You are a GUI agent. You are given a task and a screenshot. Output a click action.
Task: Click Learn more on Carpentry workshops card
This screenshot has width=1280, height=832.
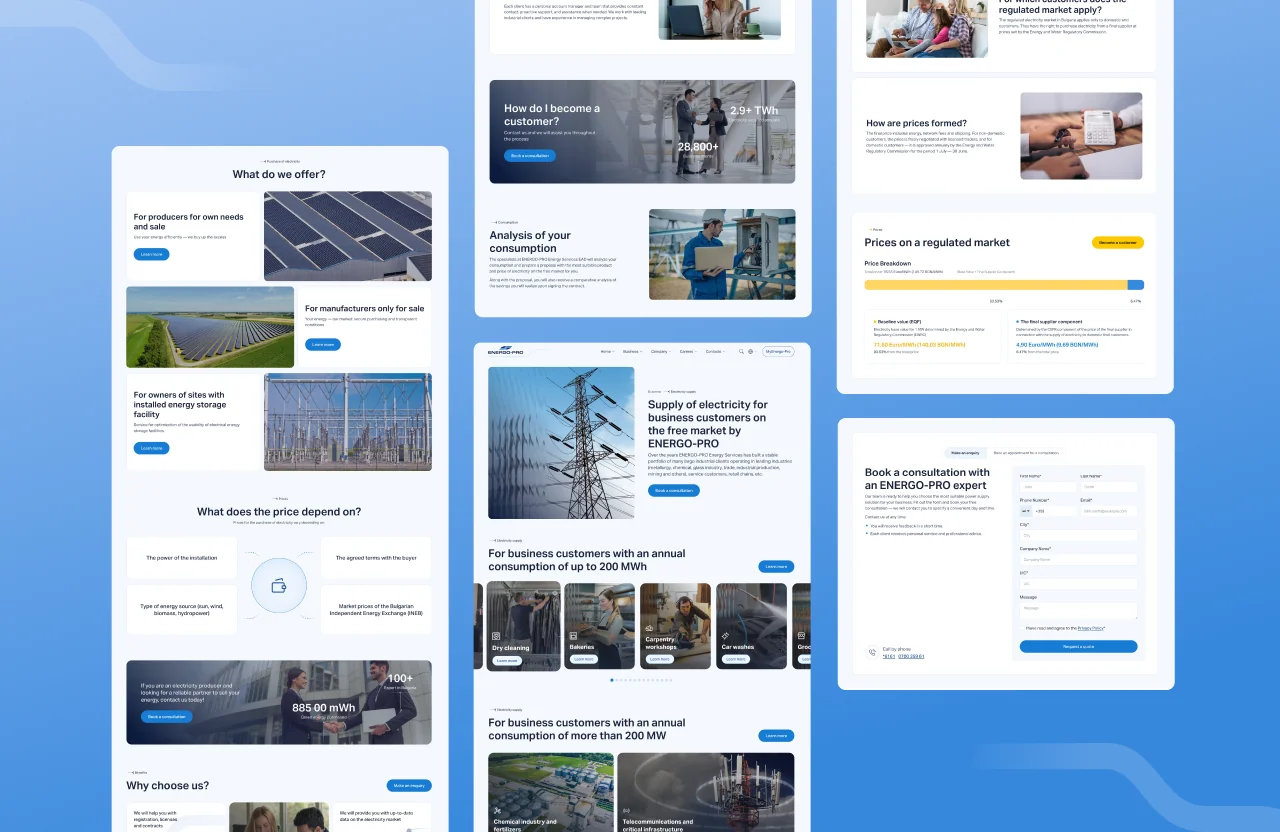659,659
